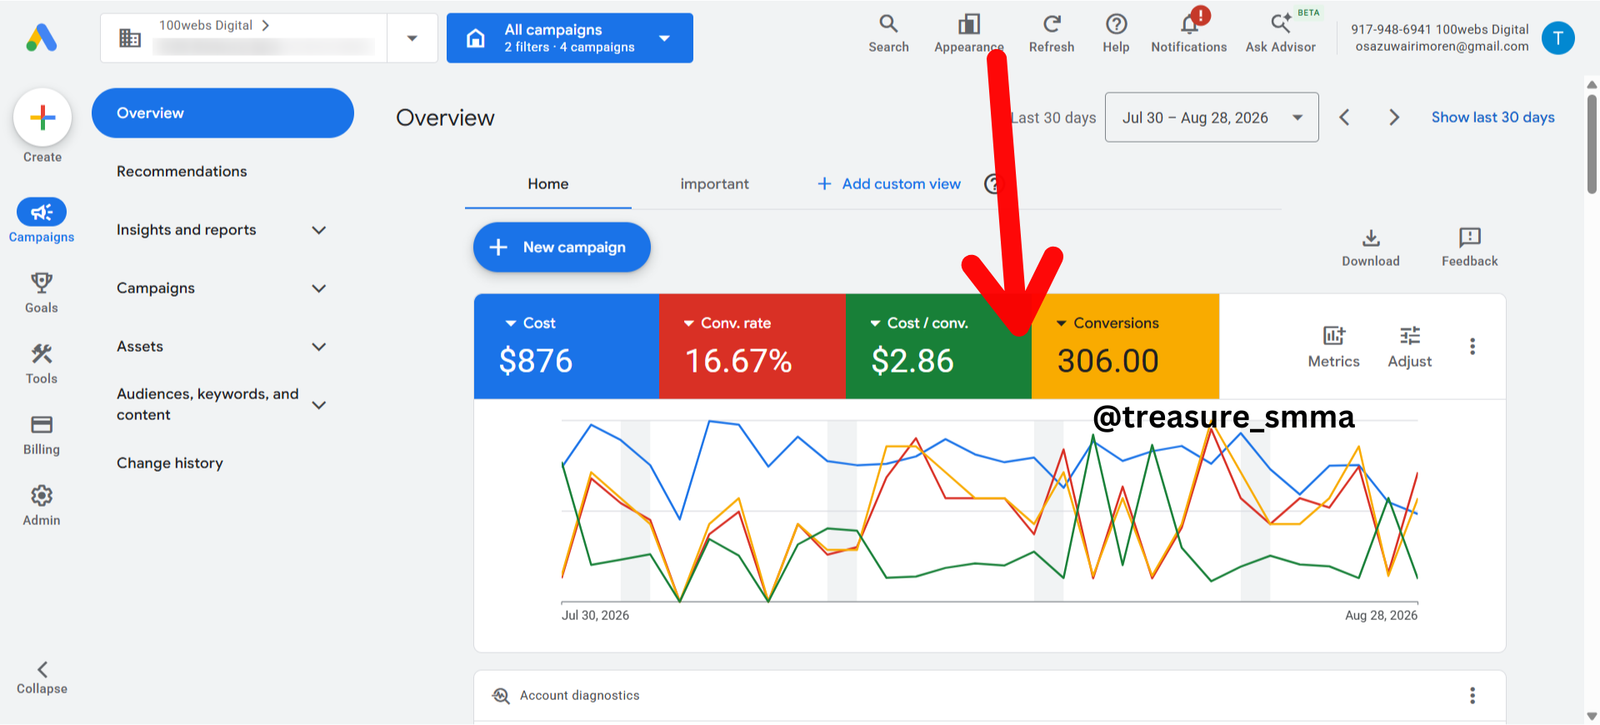Open the Goals trophy icon
The width and height of the screenshot is (1600, 725).
pyautogui.click(x=41, y=283)
